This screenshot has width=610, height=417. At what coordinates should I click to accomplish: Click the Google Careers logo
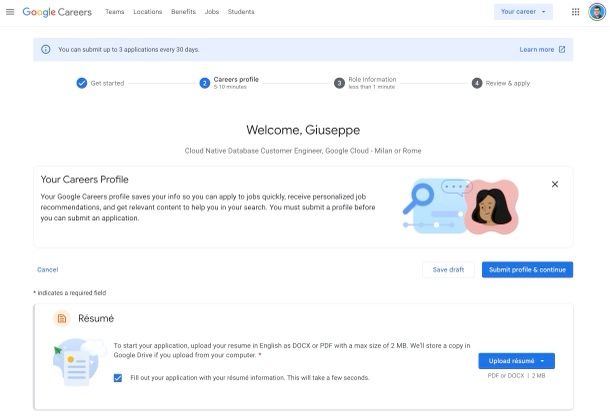(57, 12)
